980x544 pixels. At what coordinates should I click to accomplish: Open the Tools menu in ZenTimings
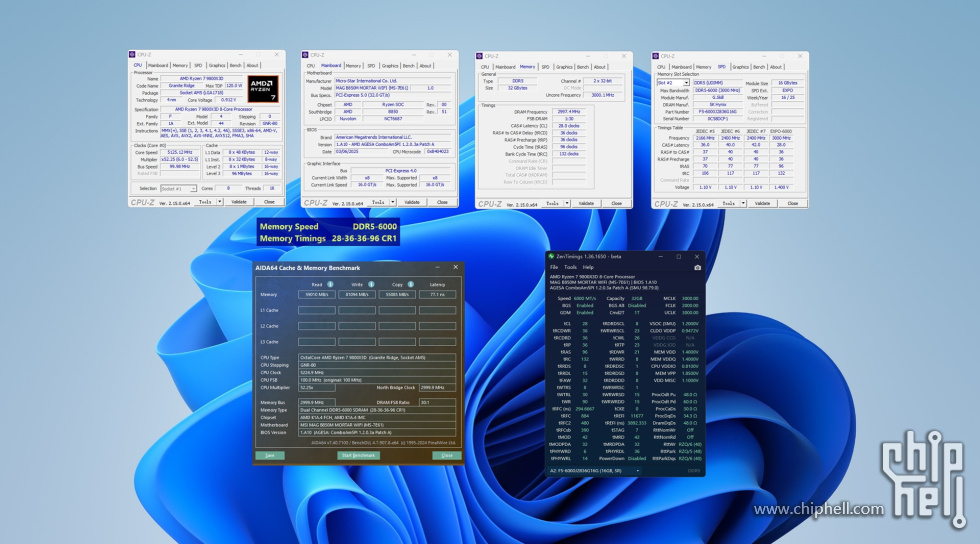[570, 267]
